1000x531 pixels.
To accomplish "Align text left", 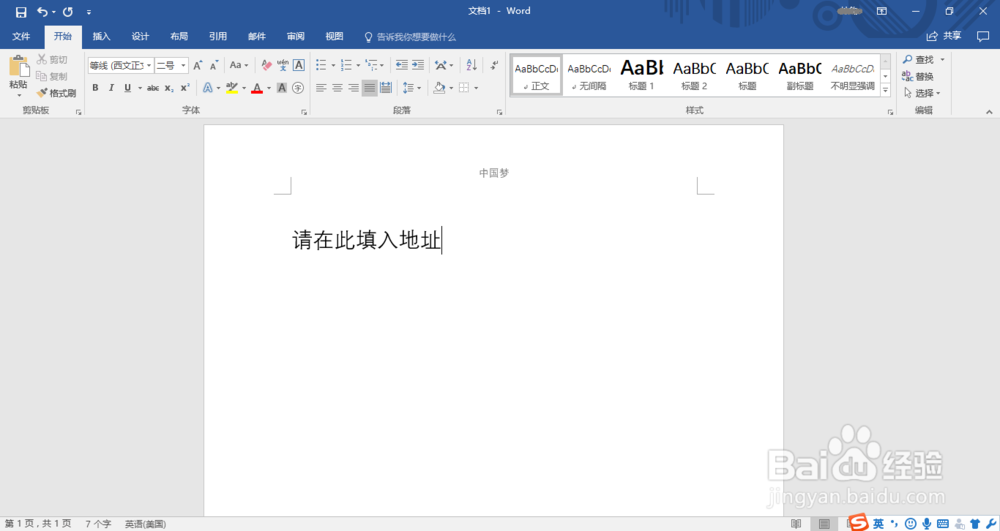I will [x=321, y=88].
